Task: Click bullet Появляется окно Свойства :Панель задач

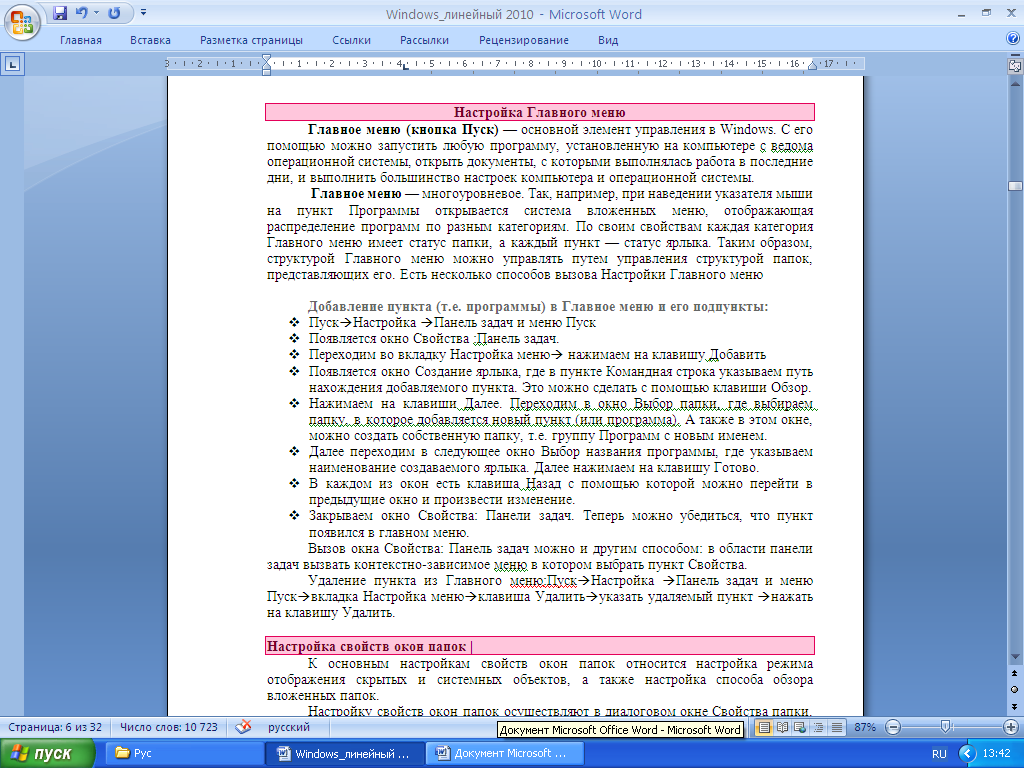Action: click(434, 338)
